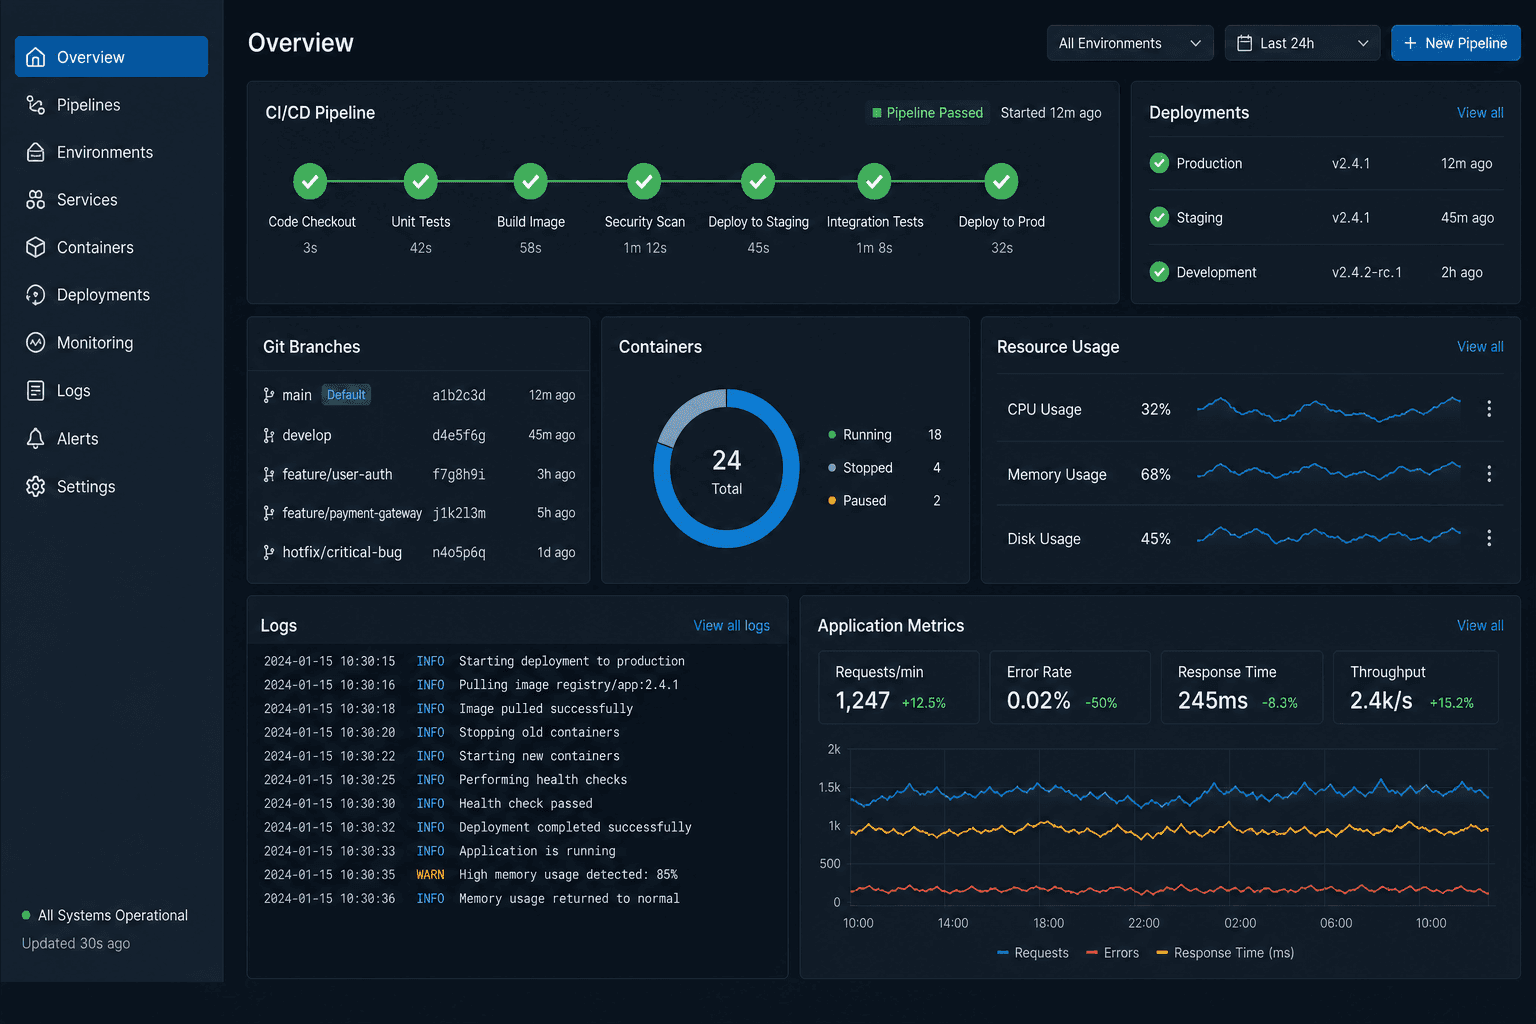Click the CPU Usage sparkline
This screenshot has width=1536, height=1024.
coord(1329,409)
